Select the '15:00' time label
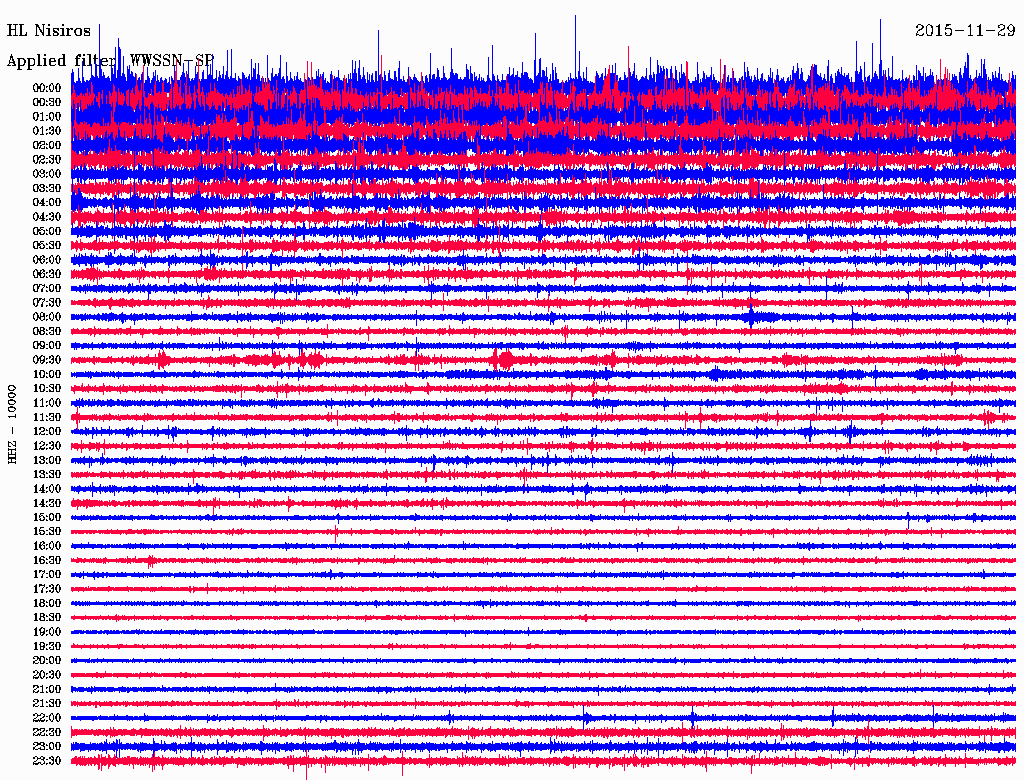 pyautogui.click(x=47, y=517)
